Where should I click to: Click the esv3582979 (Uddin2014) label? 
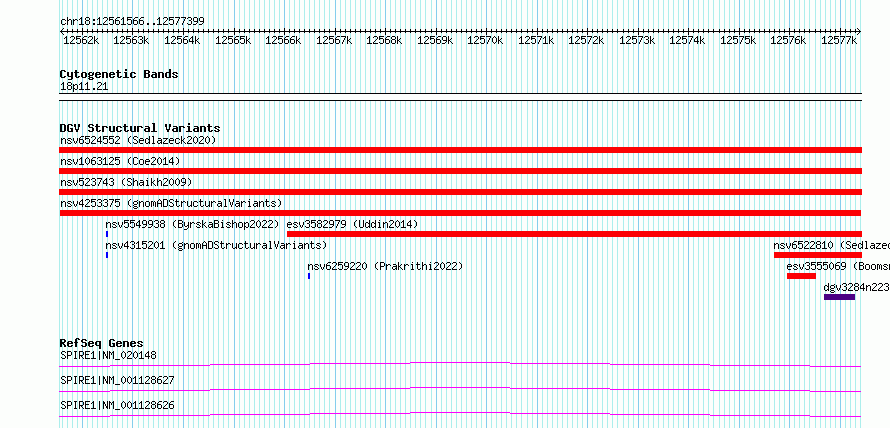coord(352,224)
